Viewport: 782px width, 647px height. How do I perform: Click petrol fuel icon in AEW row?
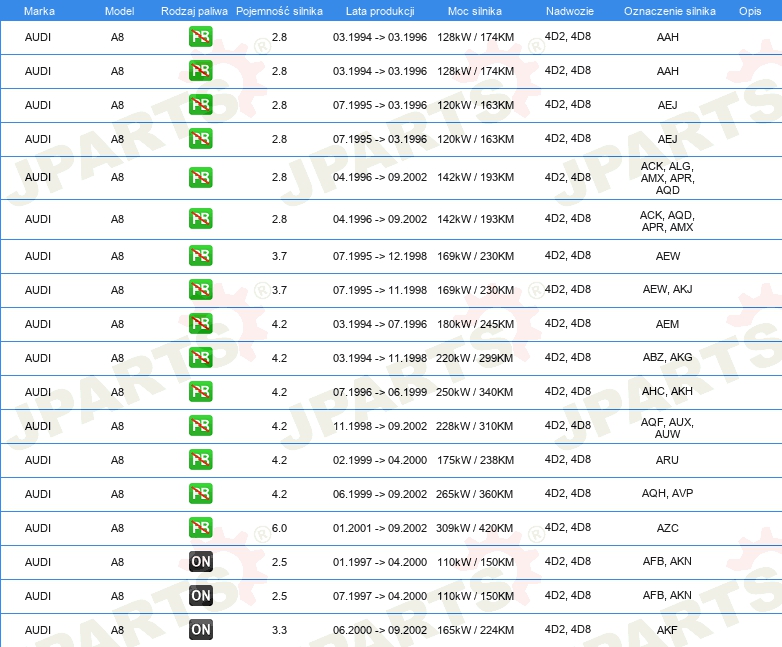click(200, 255)
